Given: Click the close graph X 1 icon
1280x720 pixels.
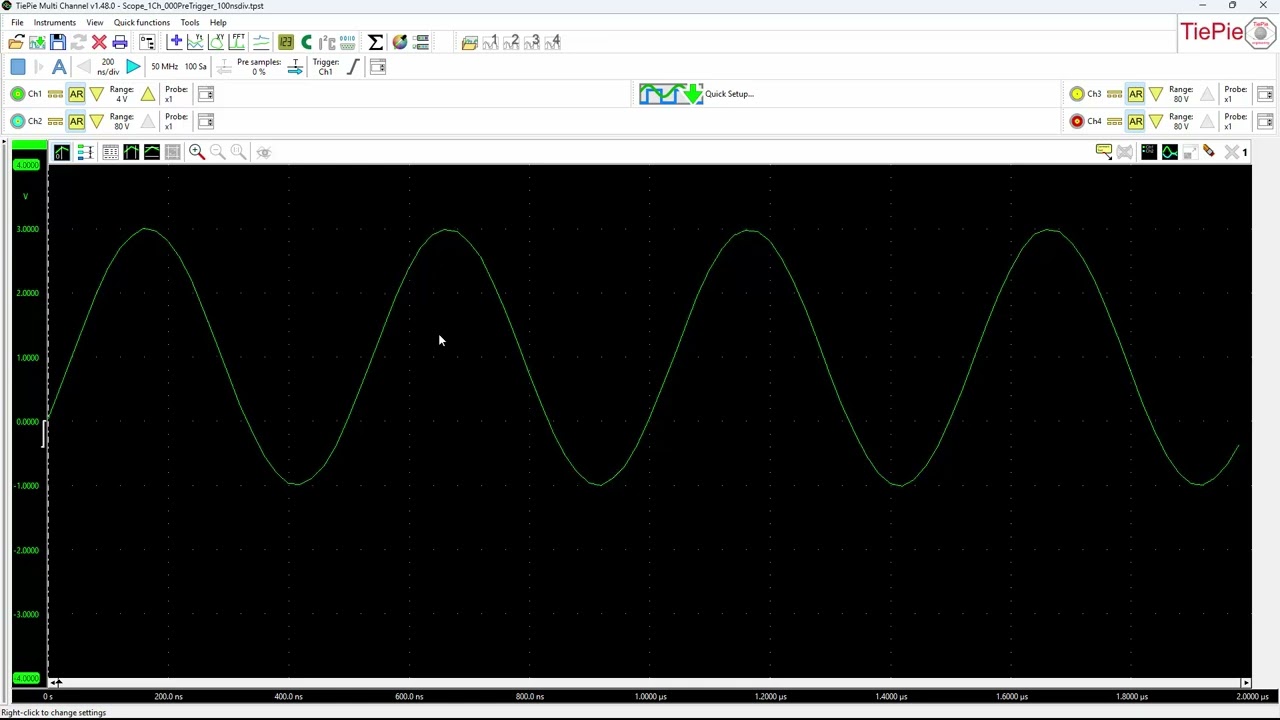Looking at the screenshot, I should [1236, 152].
